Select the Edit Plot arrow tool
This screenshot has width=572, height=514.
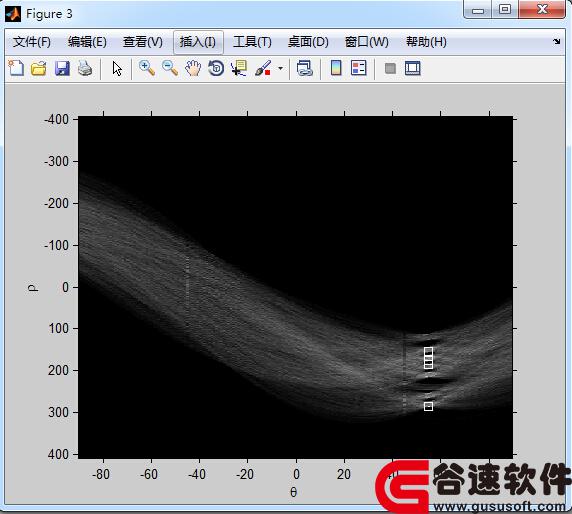[x=117, y=69]
